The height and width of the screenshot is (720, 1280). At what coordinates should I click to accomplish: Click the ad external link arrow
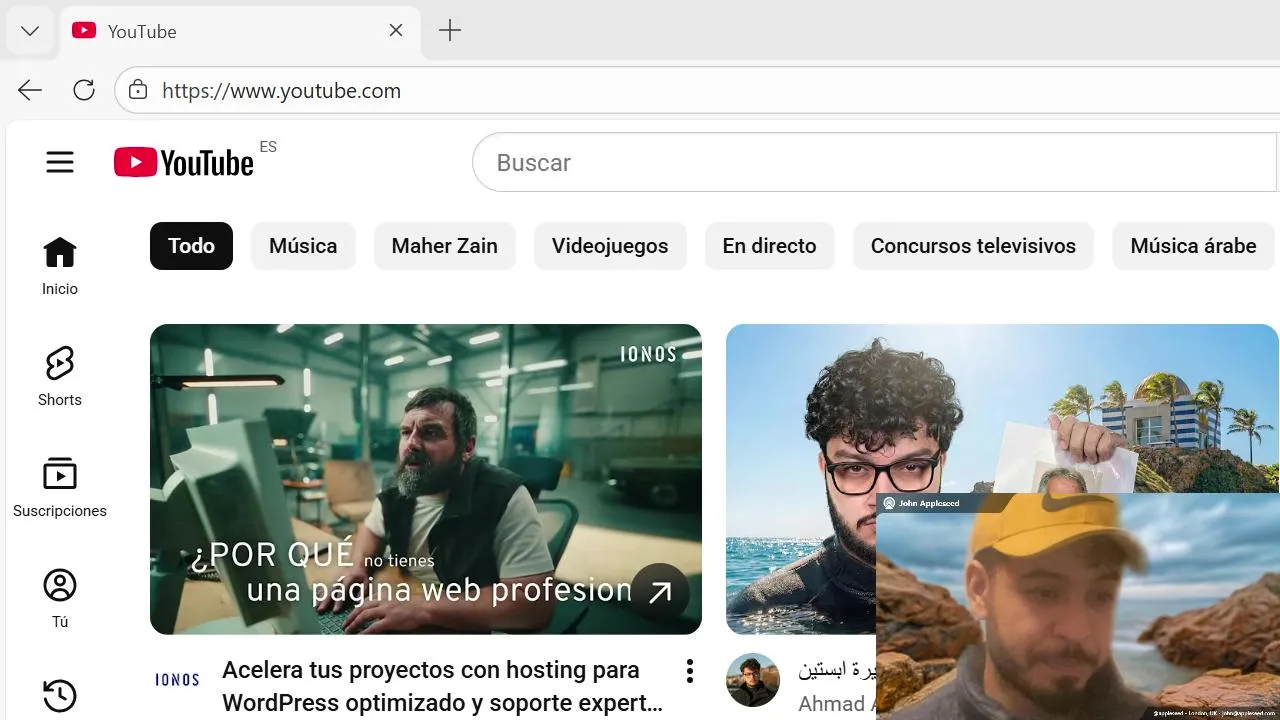click(x=660, y=593)
